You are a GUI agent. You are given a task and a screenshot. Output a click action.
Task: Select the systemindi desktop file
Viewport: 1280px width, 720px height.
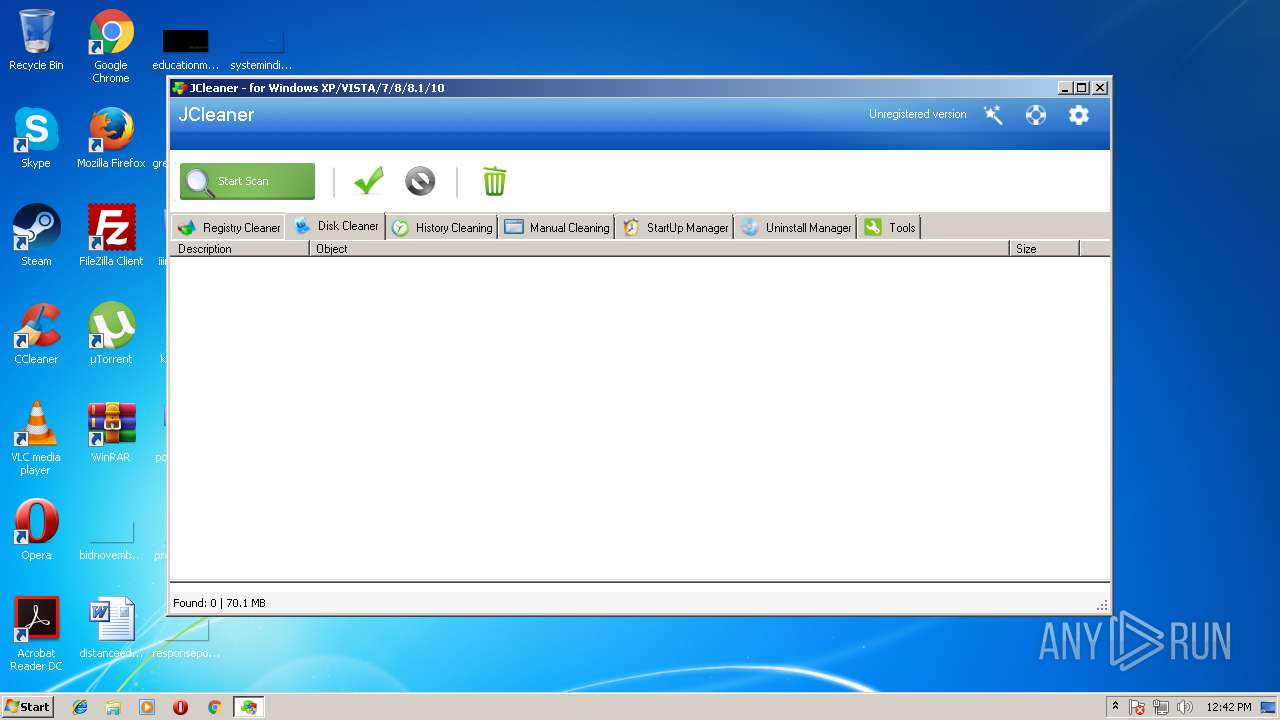click(261, 50)
